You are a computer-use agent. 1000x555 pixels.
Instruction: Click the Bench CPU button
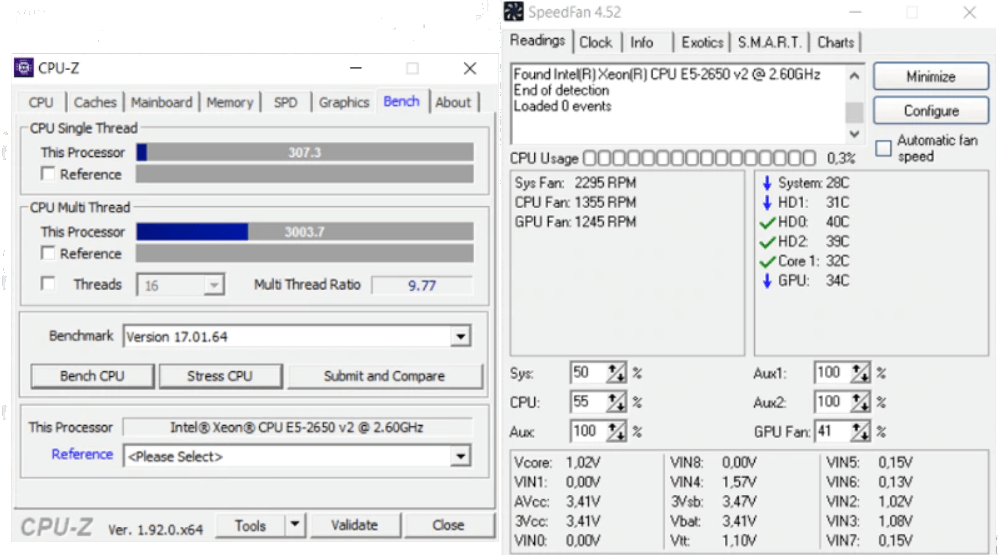(x=92, y=376)
